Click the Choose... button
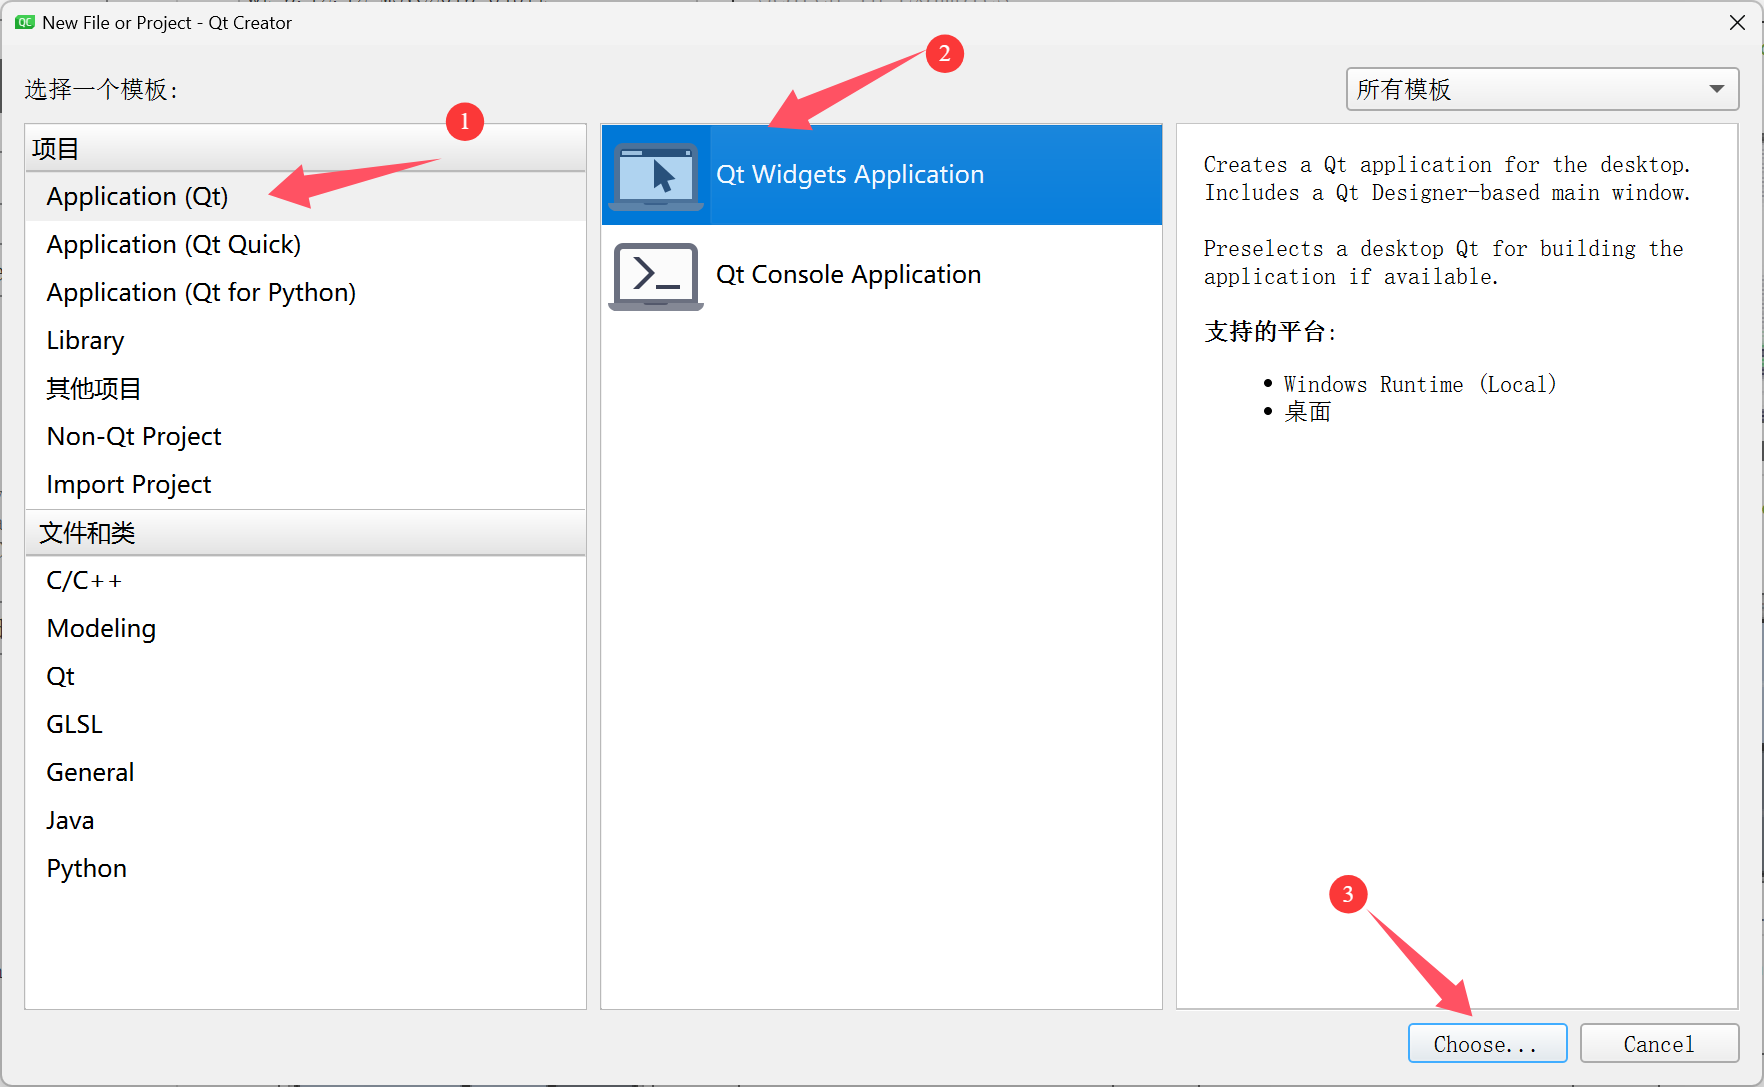 1487,1043
